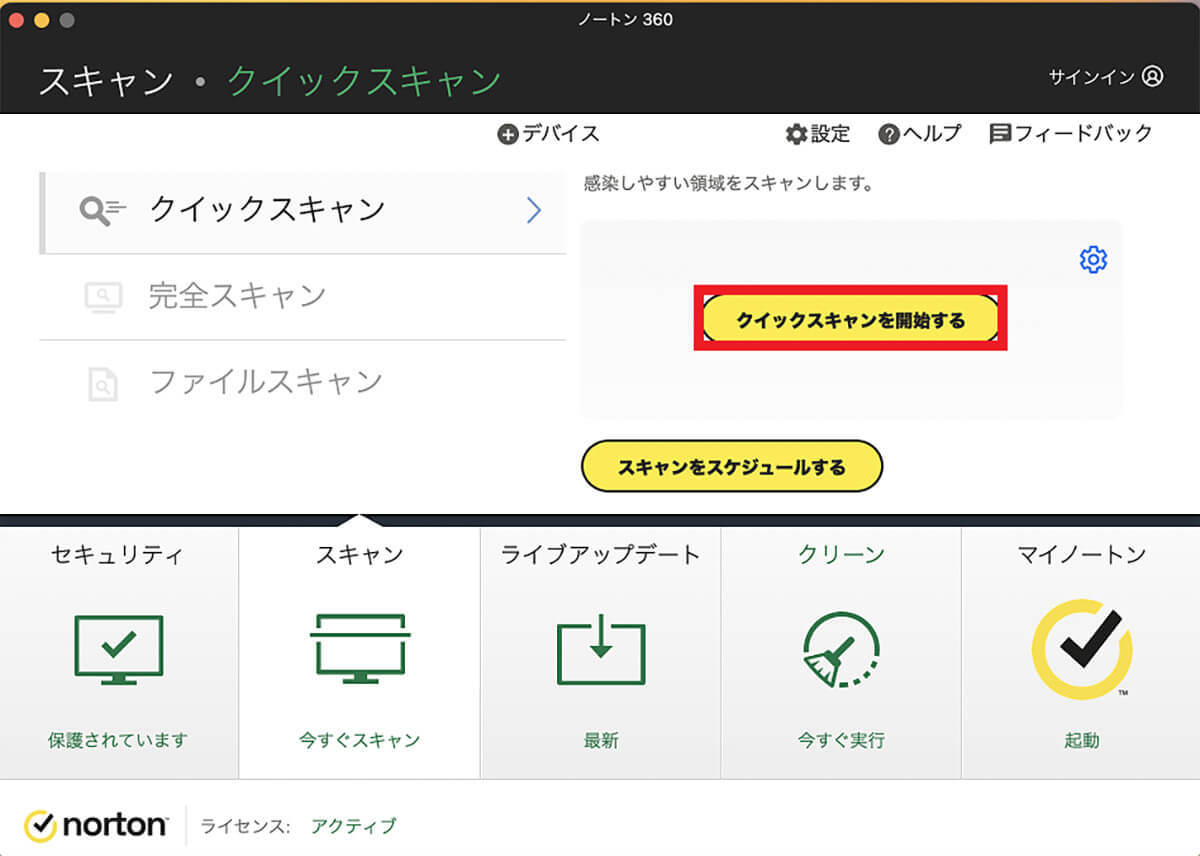Screen dimensions: 1200x856
Task: Click the gear icon in the quick scan panel
Action: (x=1093, y=259)
